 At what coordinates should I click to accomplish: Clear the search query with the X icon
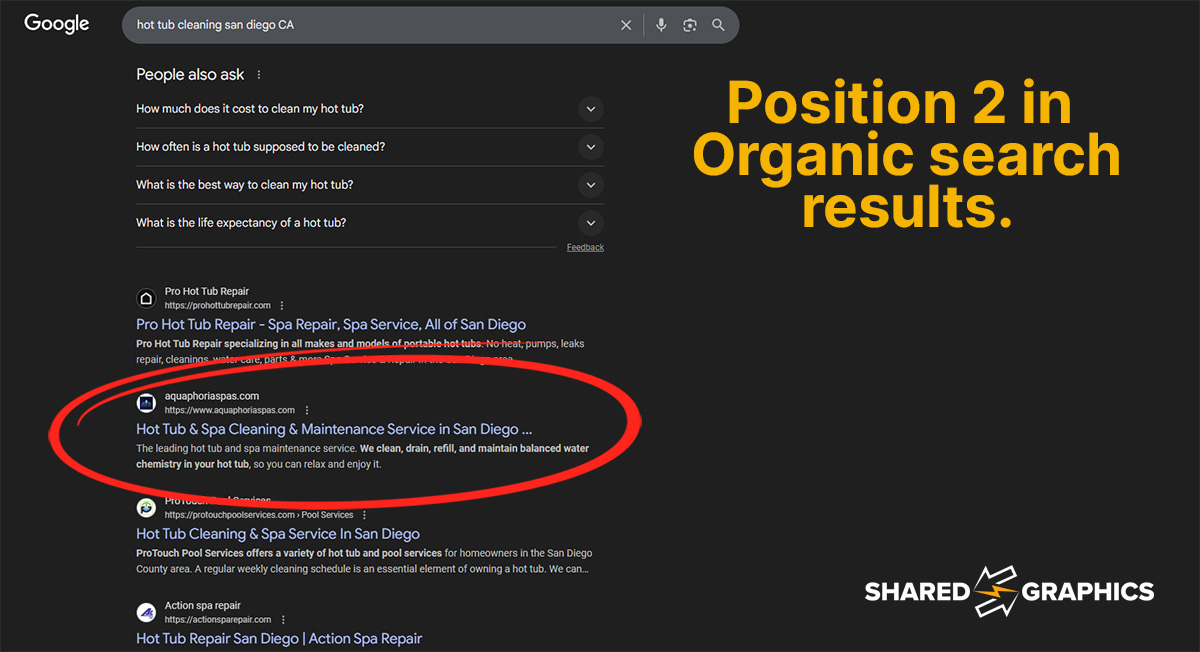click(626, 25)
